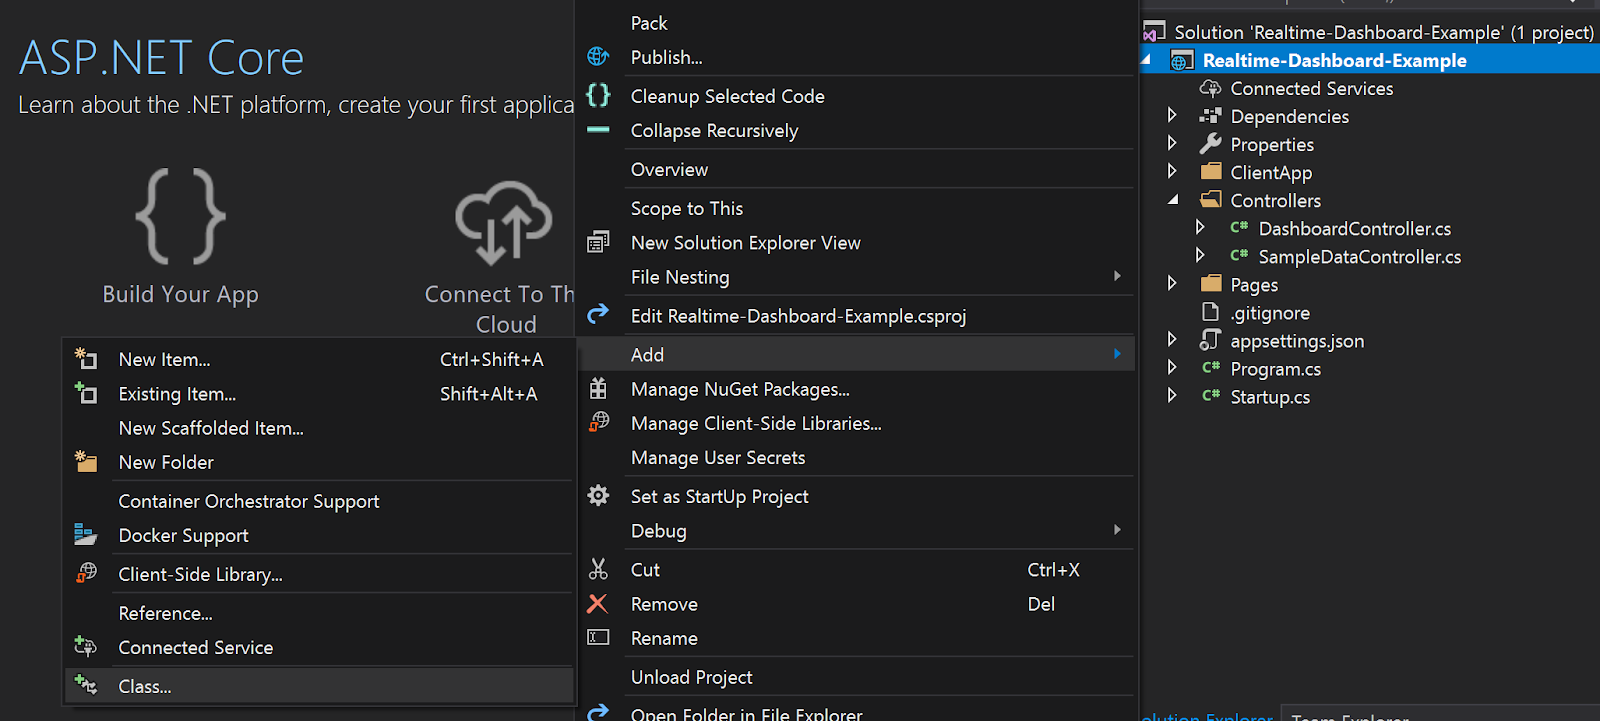Click the .gitignore file icon

[x=1210, y=312]
